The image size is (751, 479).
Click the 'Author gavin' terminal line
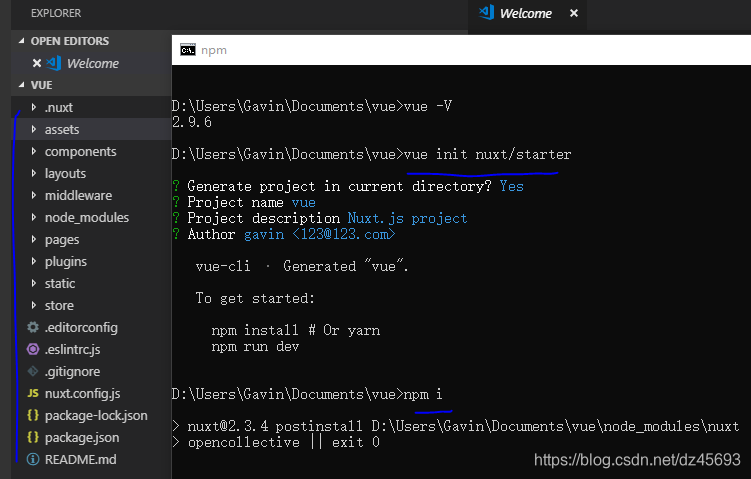click(x=284, y=234)
